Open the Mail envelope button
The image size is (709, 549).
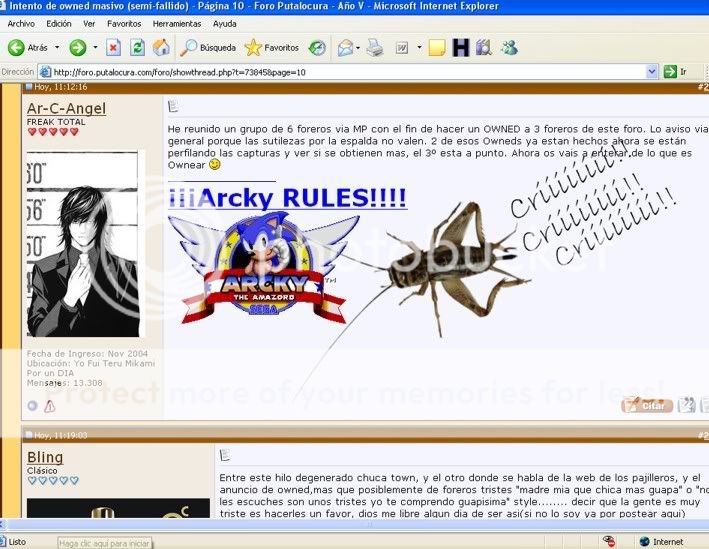[x=345, y=47]
